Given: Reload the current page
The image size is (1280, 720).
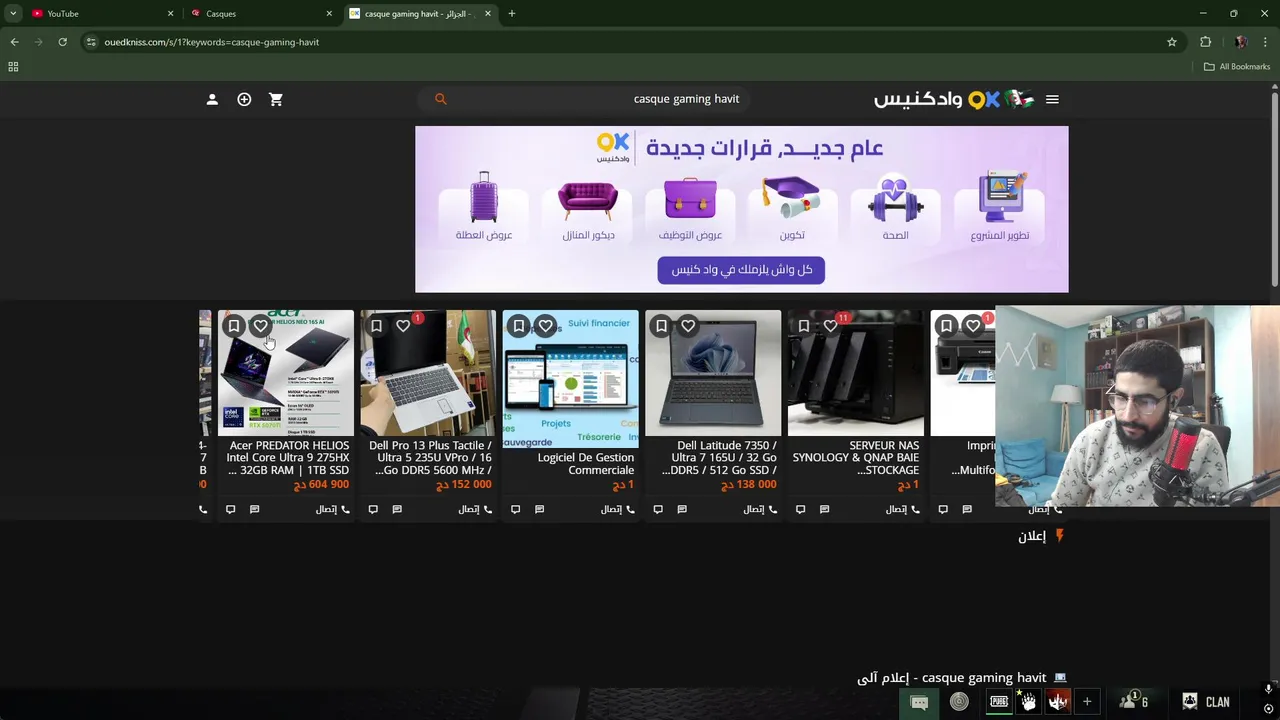Looking at the screenshot, I should pos(62,42).
